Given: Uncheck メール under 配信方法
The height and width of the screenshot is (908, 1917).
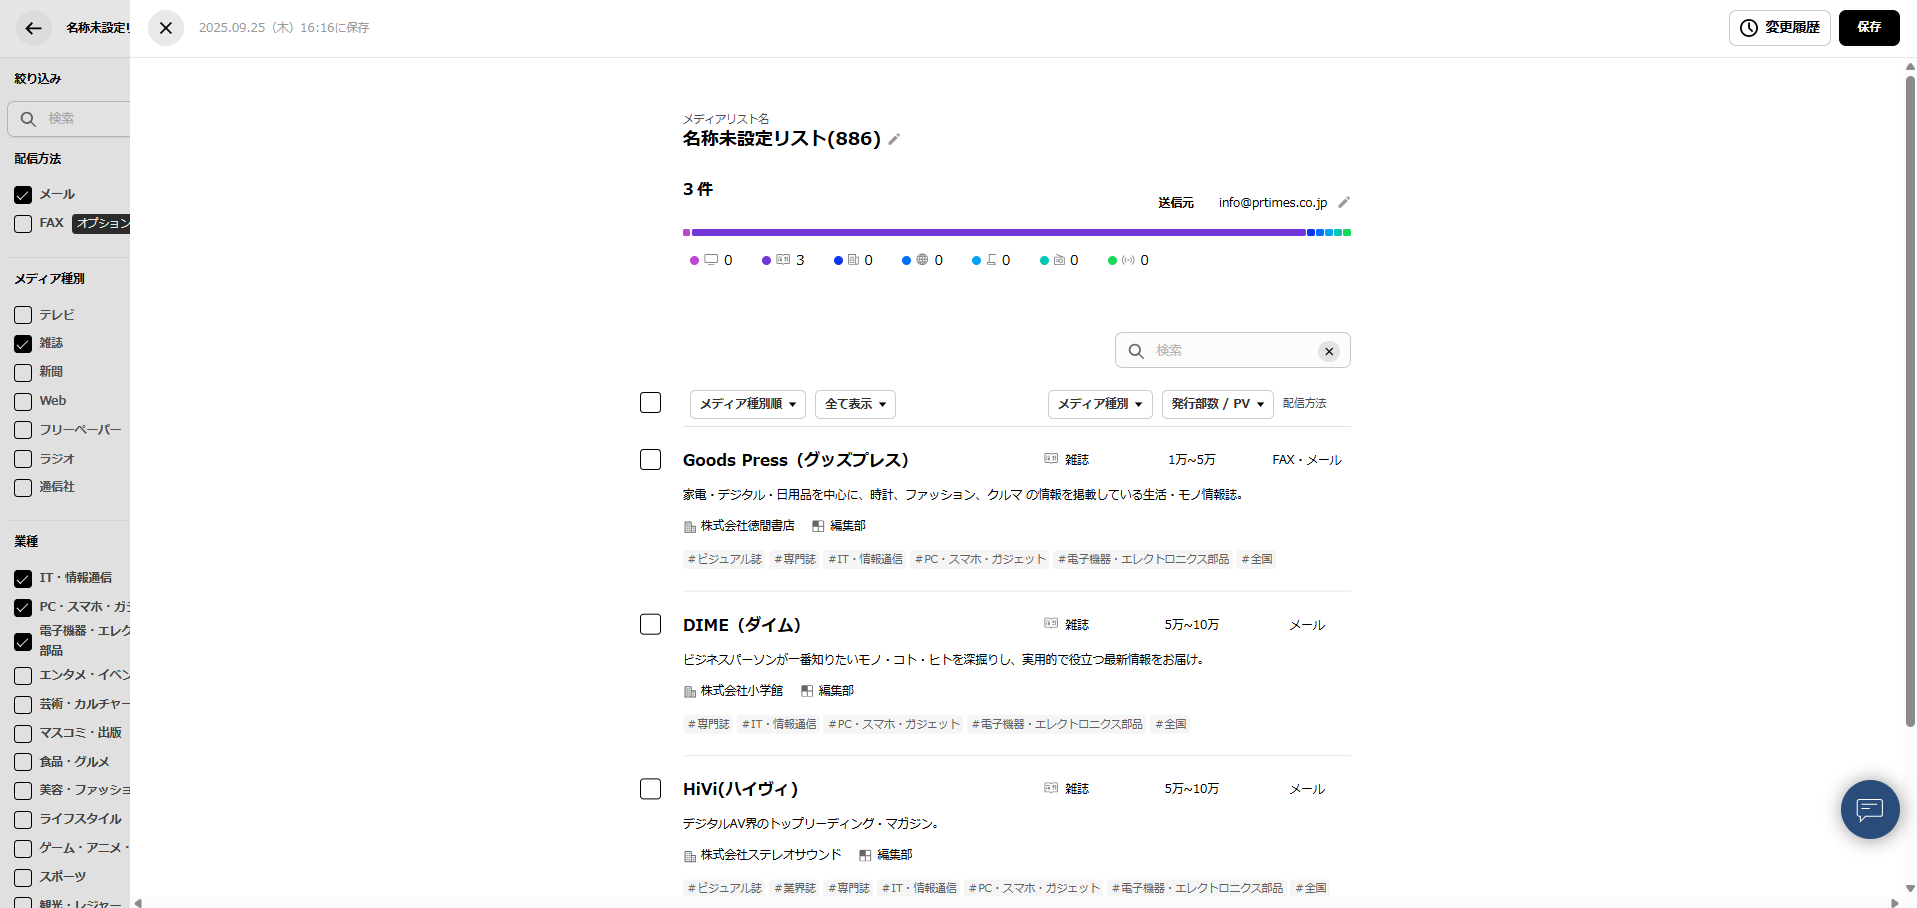Looking at the screenshot, I should 22,194.
